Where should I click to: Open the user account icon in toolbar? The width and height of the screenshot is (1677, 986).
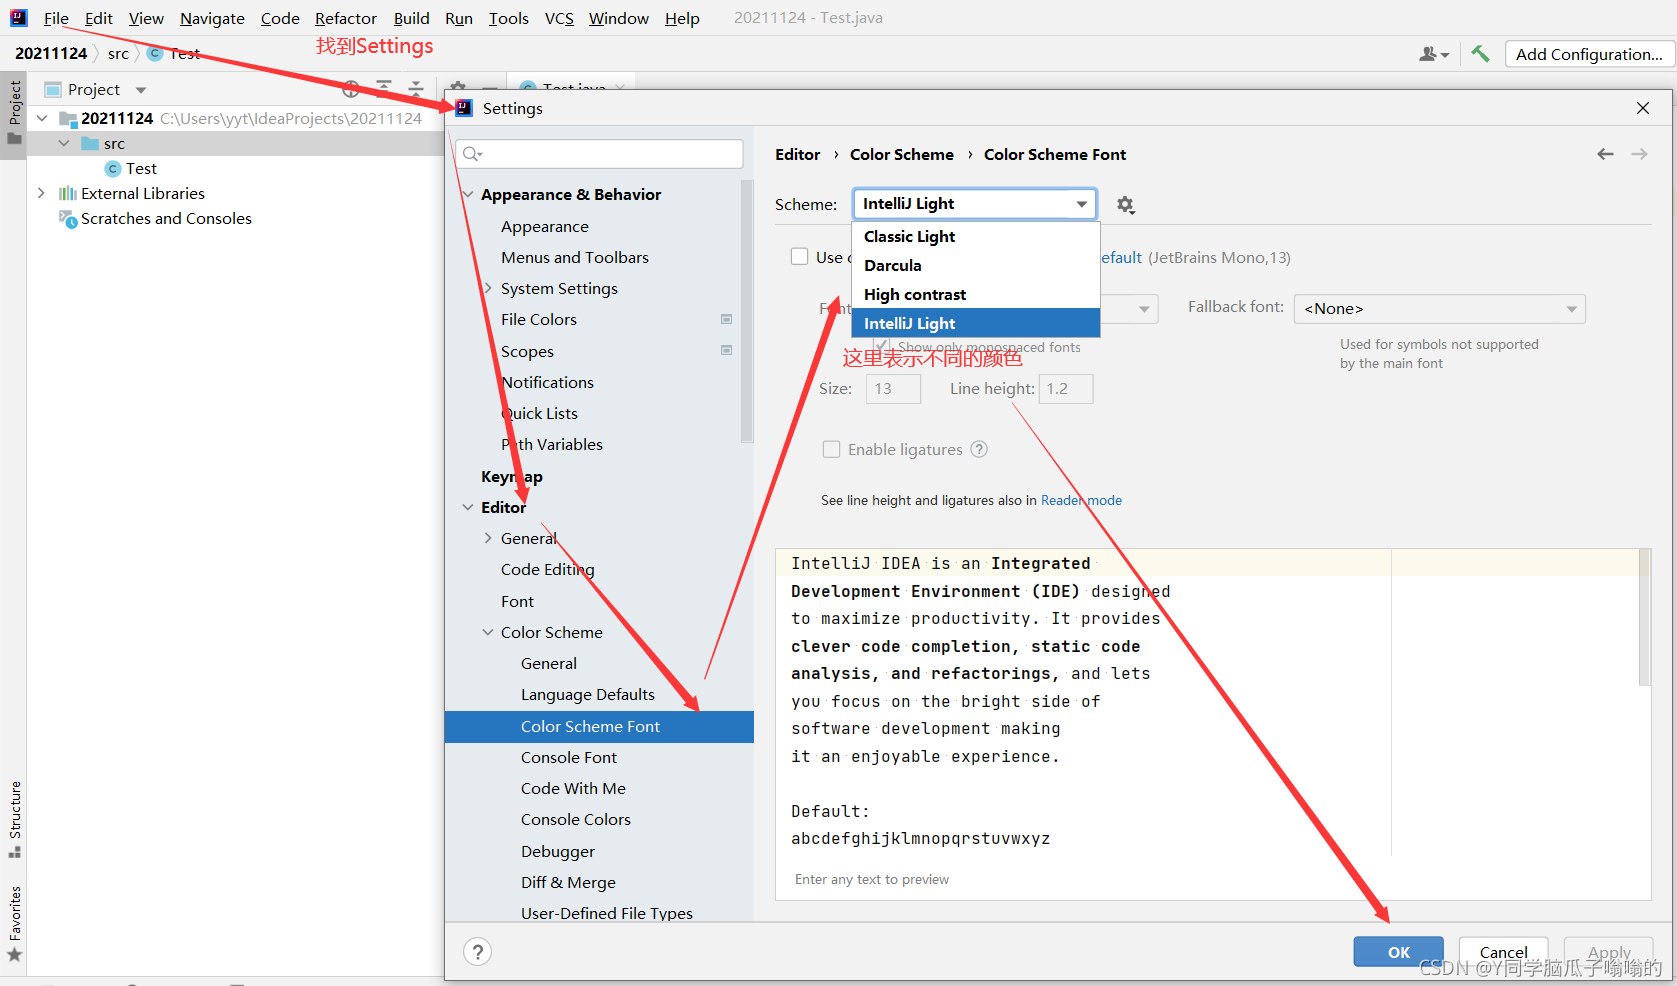[1433, 54]
